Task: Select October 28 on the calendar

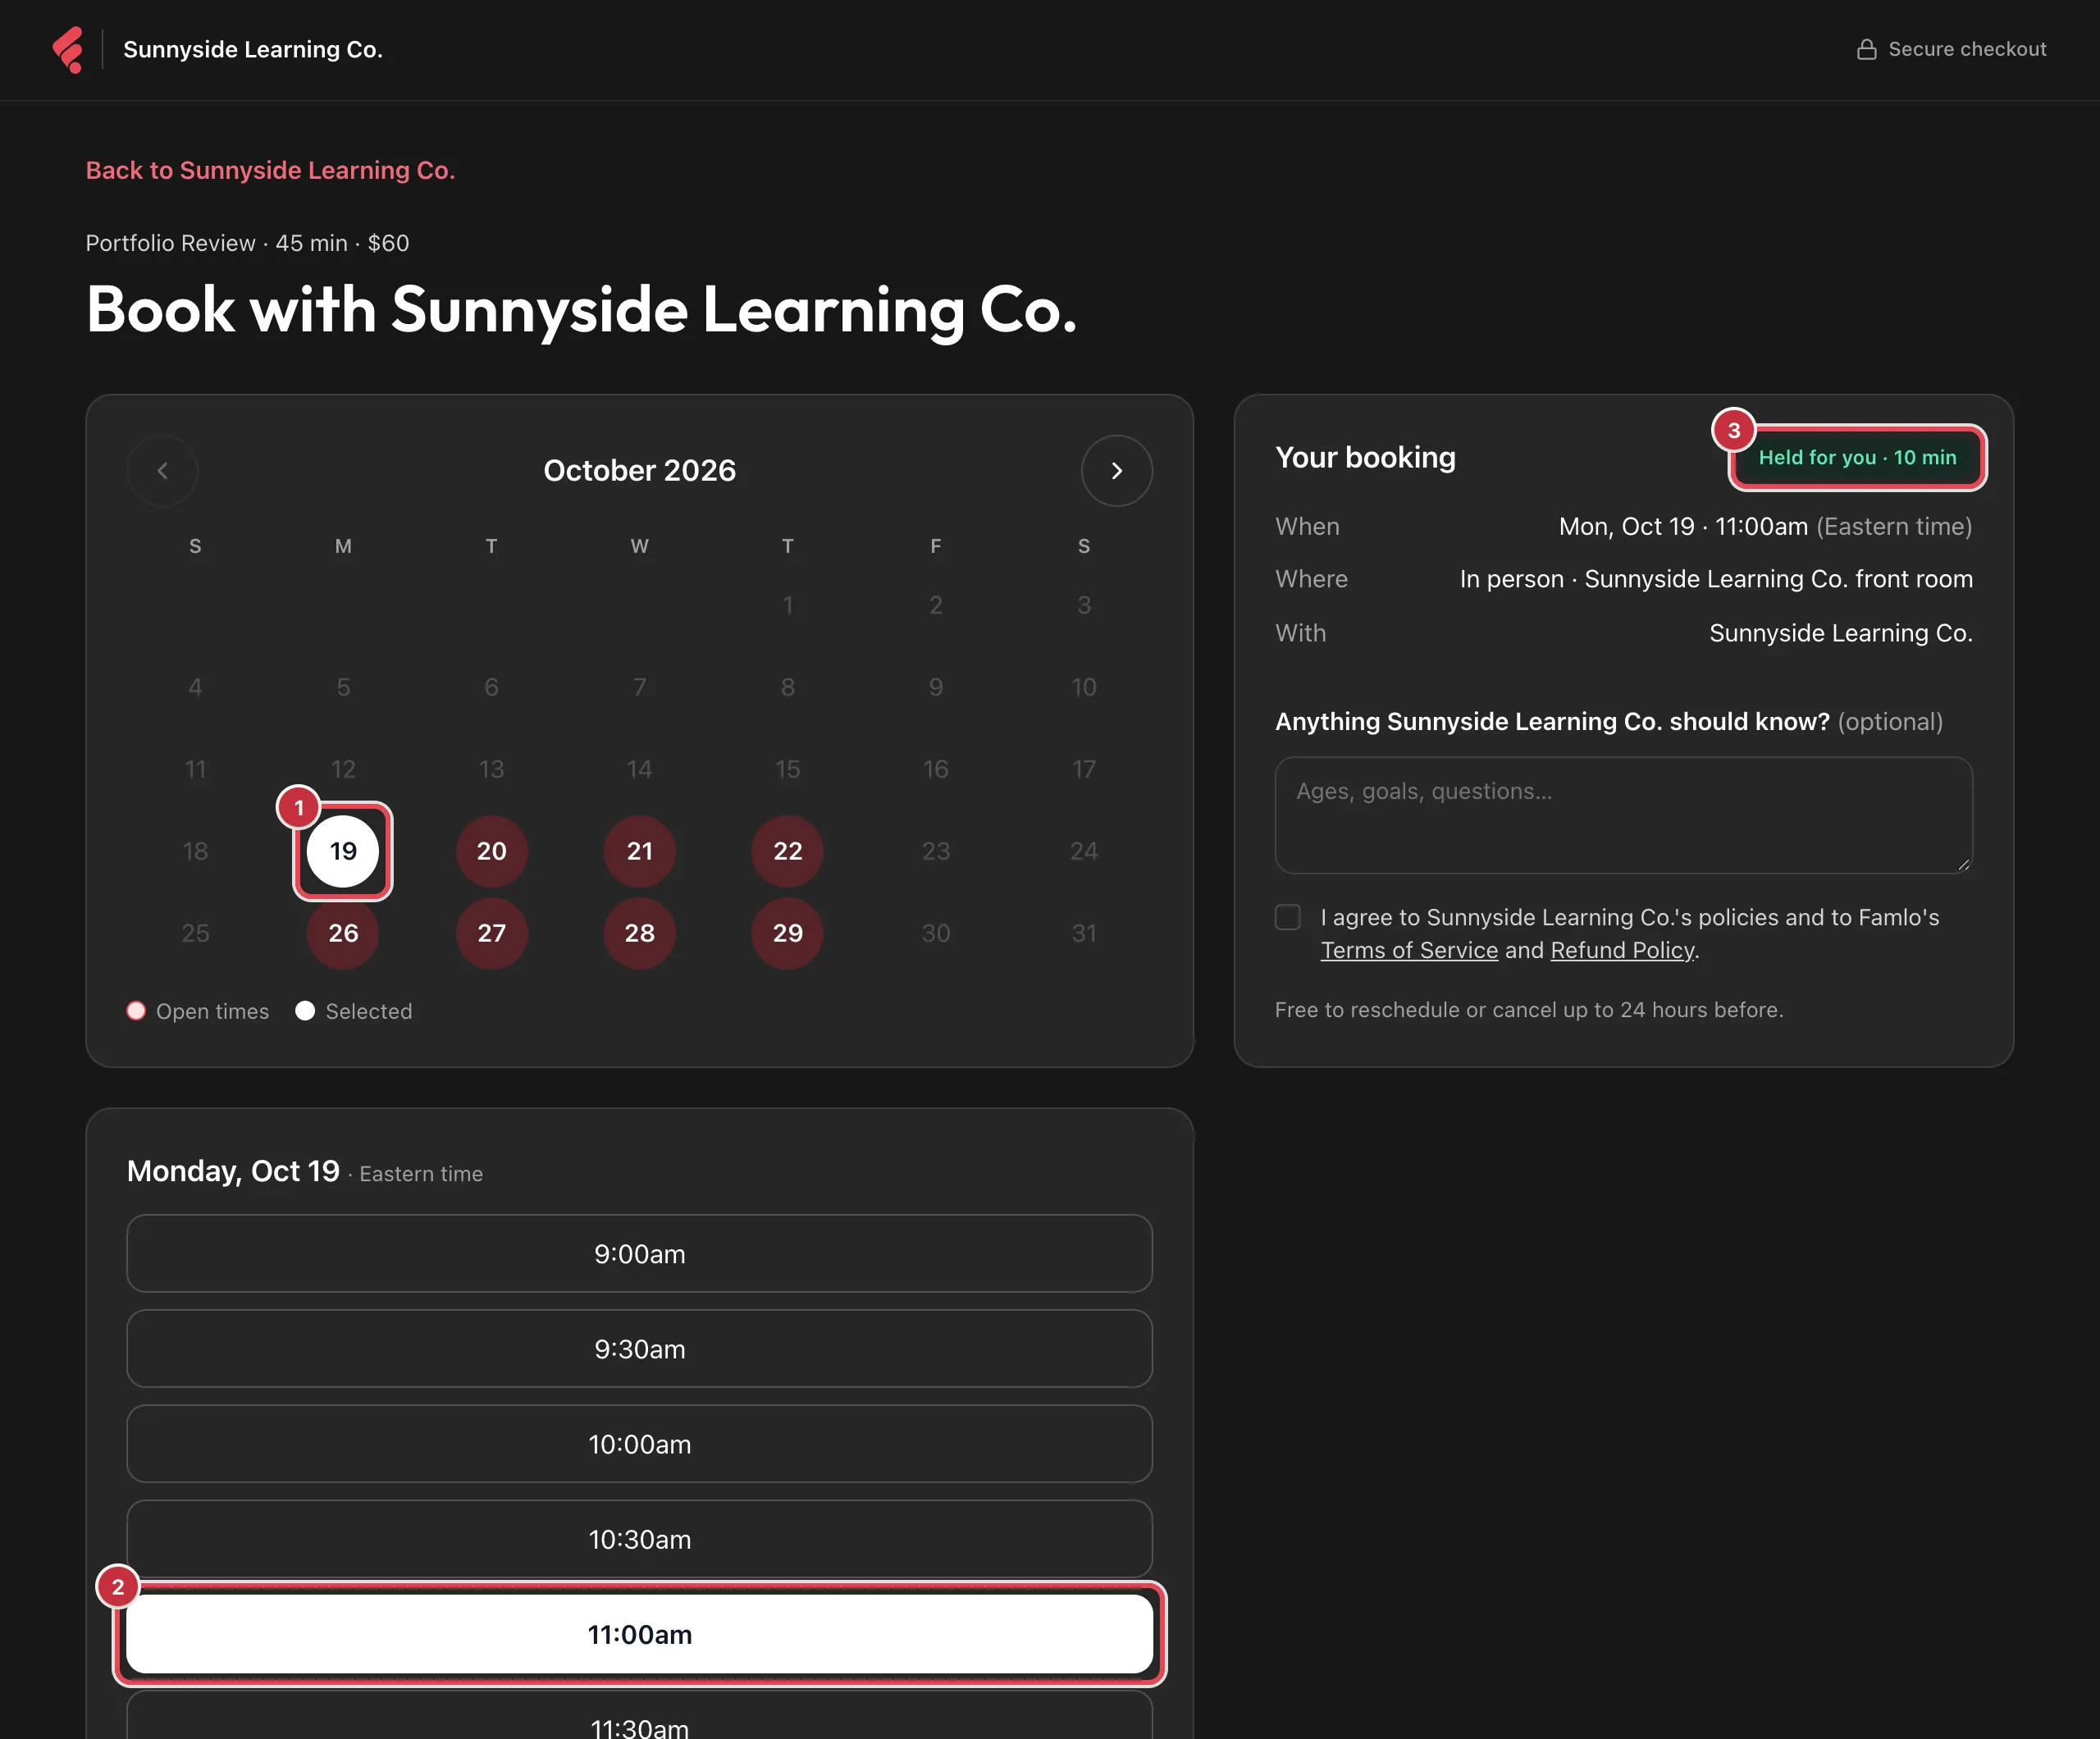Action: coord(639,933)
